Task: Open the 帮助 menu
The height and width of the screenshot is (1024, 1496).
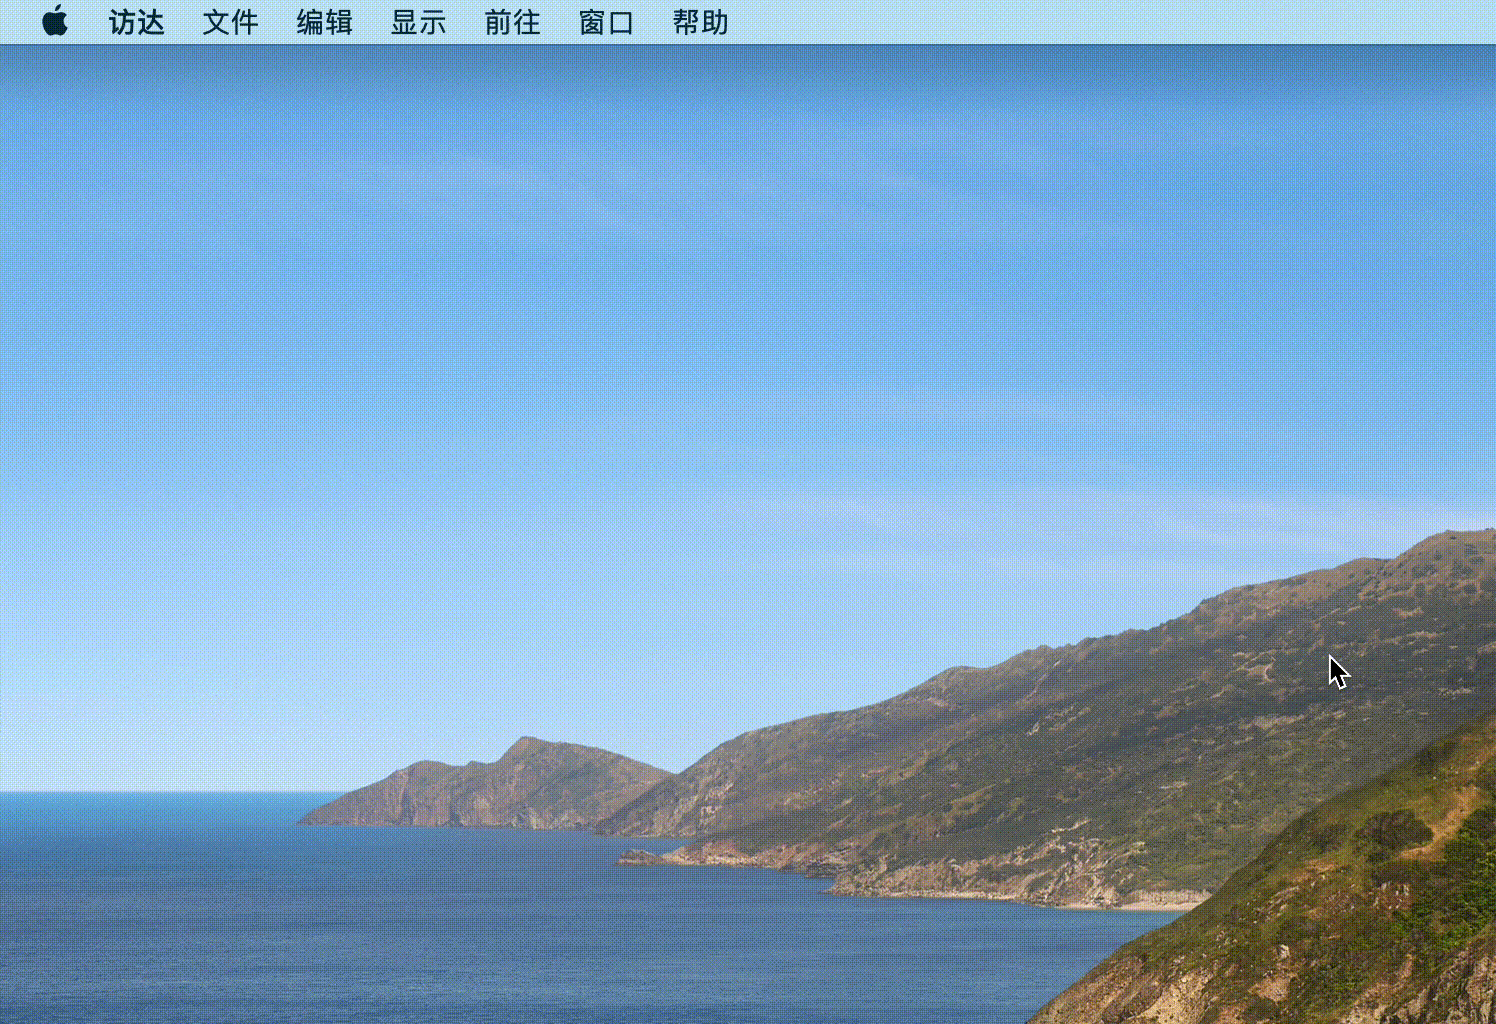Action: [701, 22]
